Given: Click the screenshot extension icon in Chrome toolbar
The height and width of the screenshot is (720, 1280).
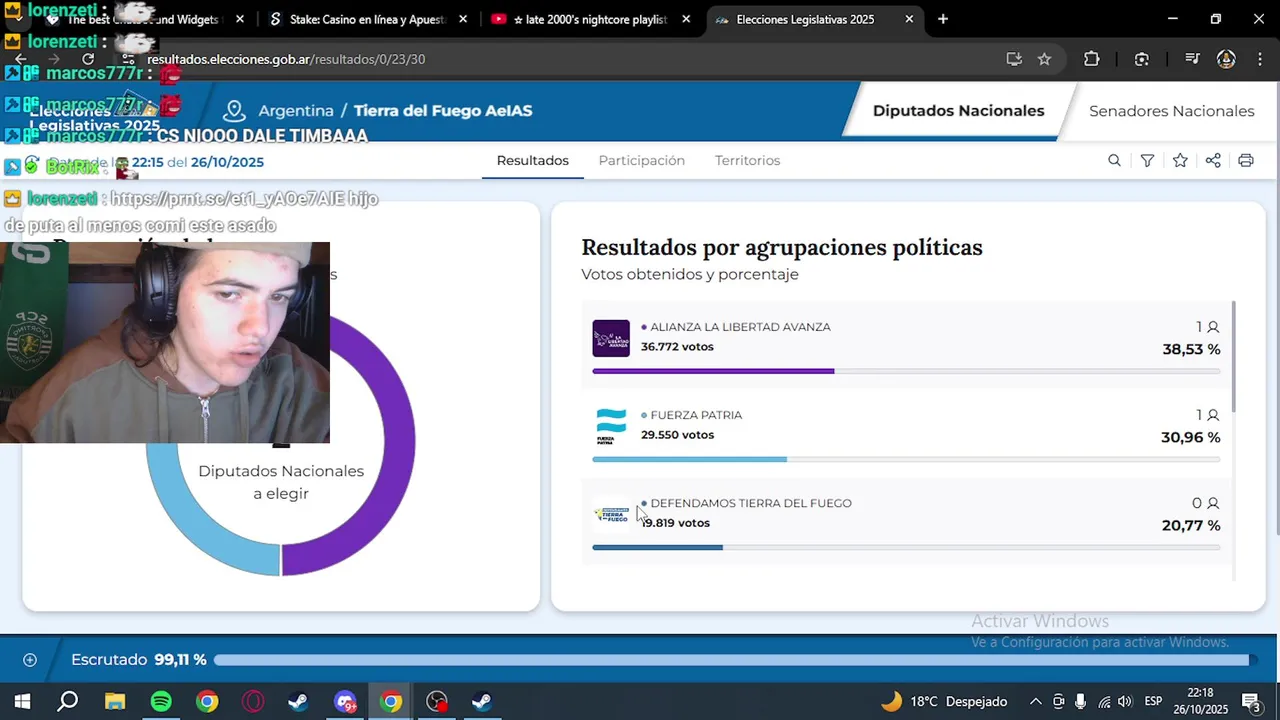Looking at the screenshot, I should (x=1142, y=59).
